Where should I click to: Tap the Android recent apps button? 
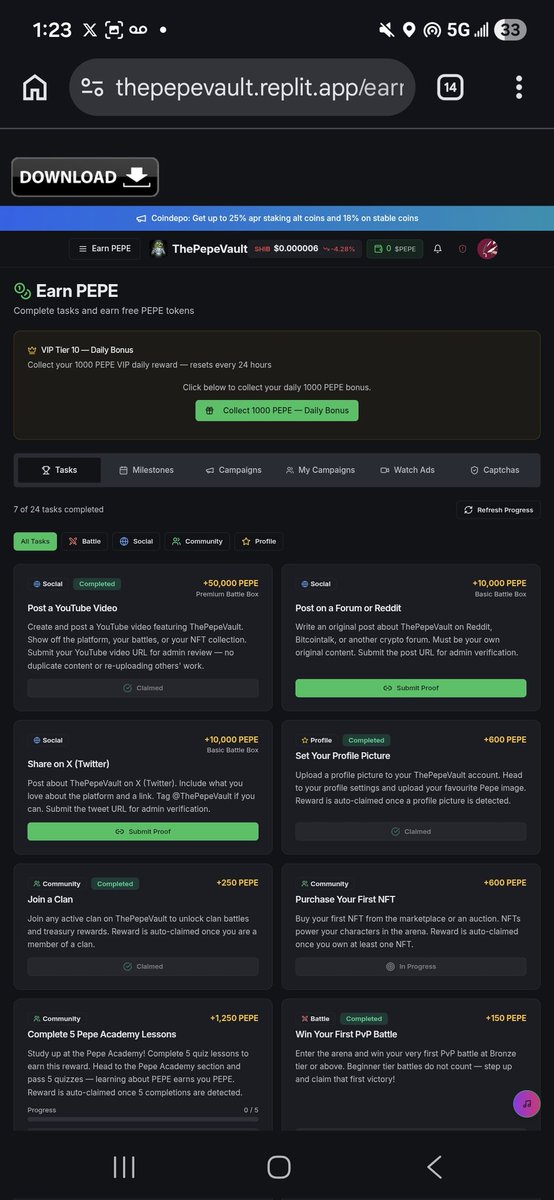tap(124, 1166)
